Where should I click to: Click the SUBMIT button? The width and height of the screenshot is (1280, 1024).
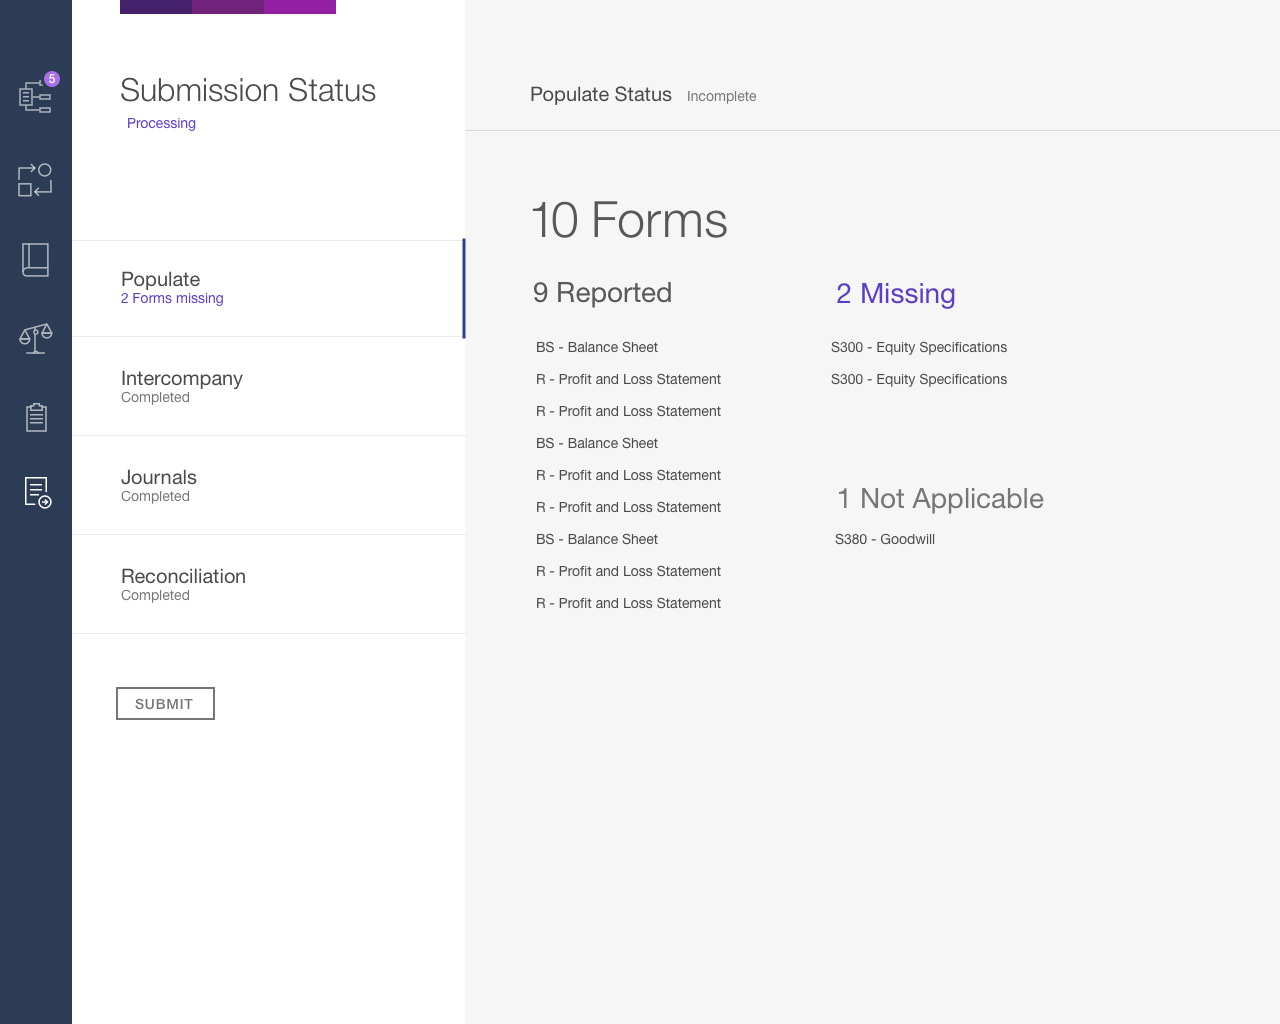pyautogui.click(x=165, y=704)
